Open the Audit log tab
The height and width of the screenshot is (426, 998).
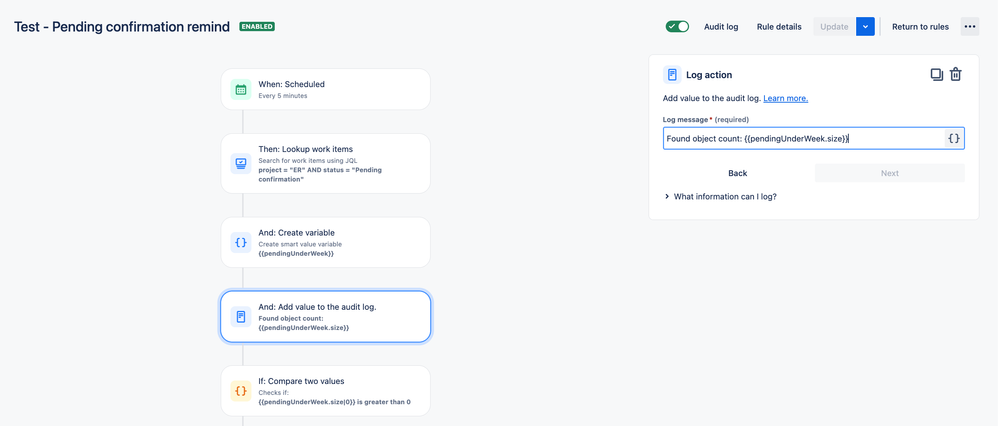(x=721, y=27)
